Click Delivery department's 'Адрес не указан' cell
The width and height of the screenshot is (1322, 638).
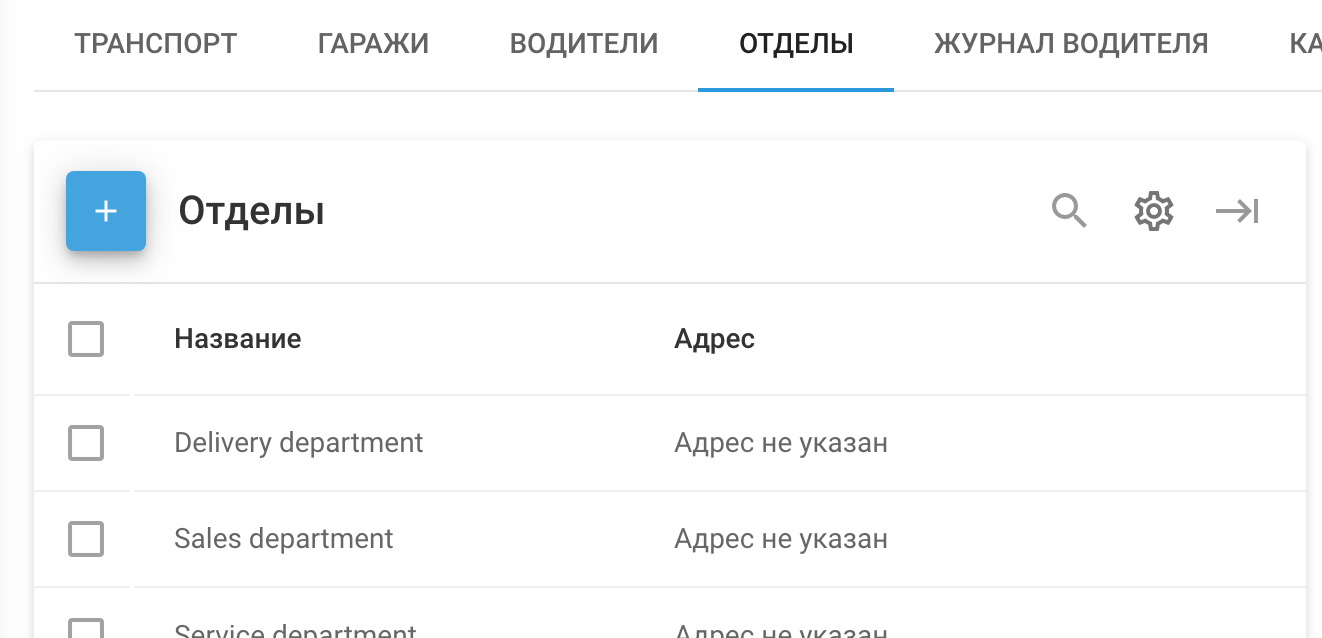[x=780, y=443]
